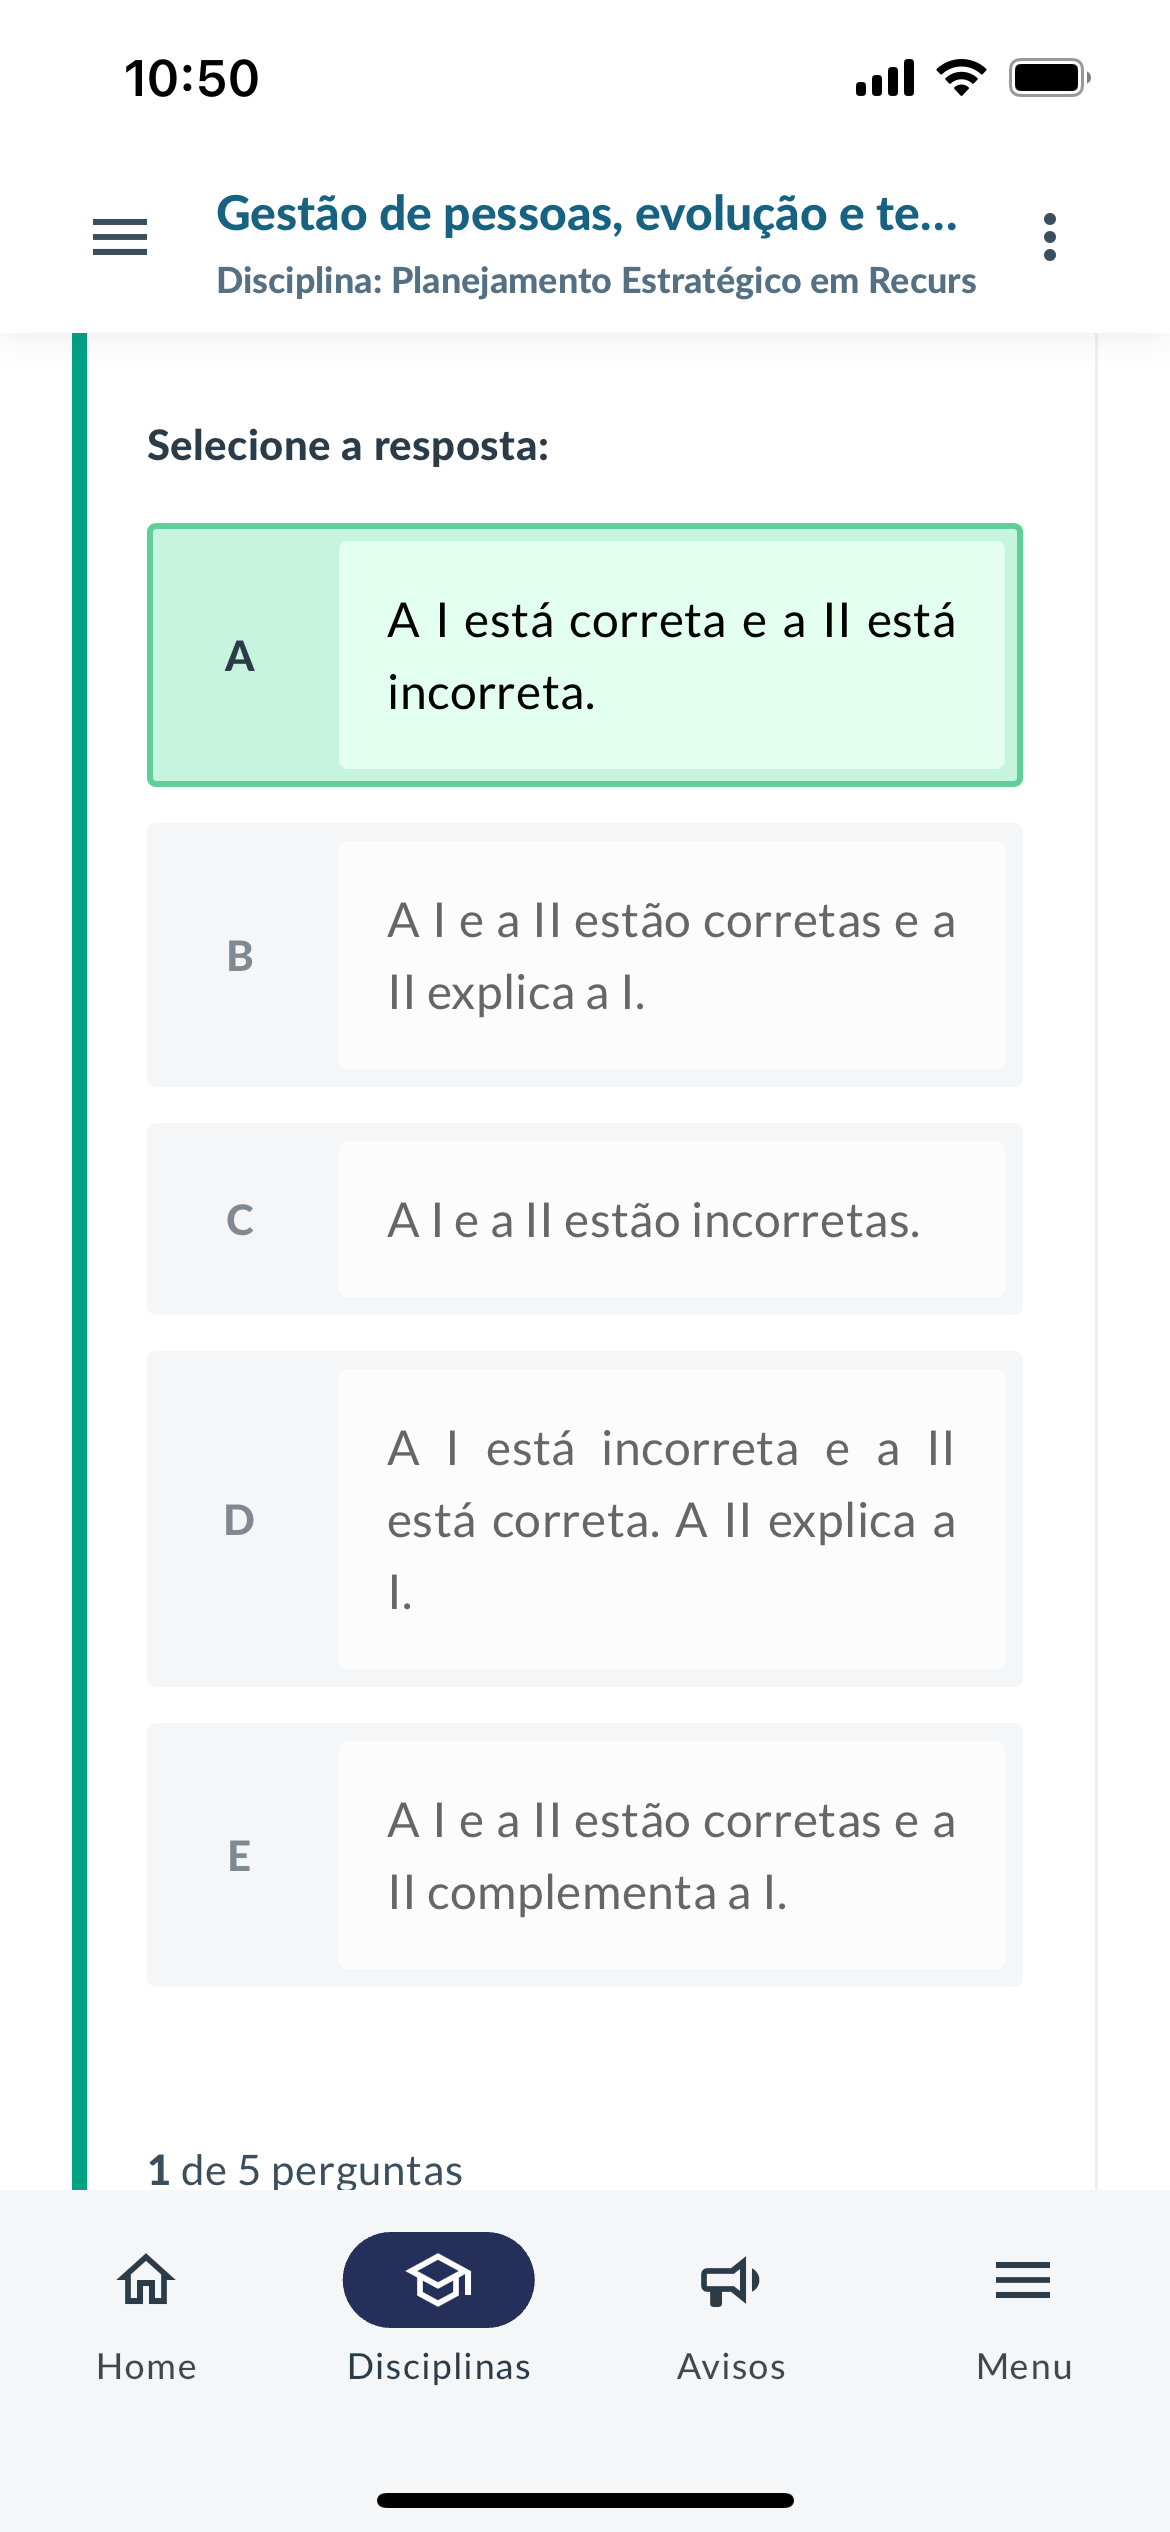Select answer A: I correta, II incorreta
The height and width of the screenshot is (2532, 1170).
tap(671, 655)
